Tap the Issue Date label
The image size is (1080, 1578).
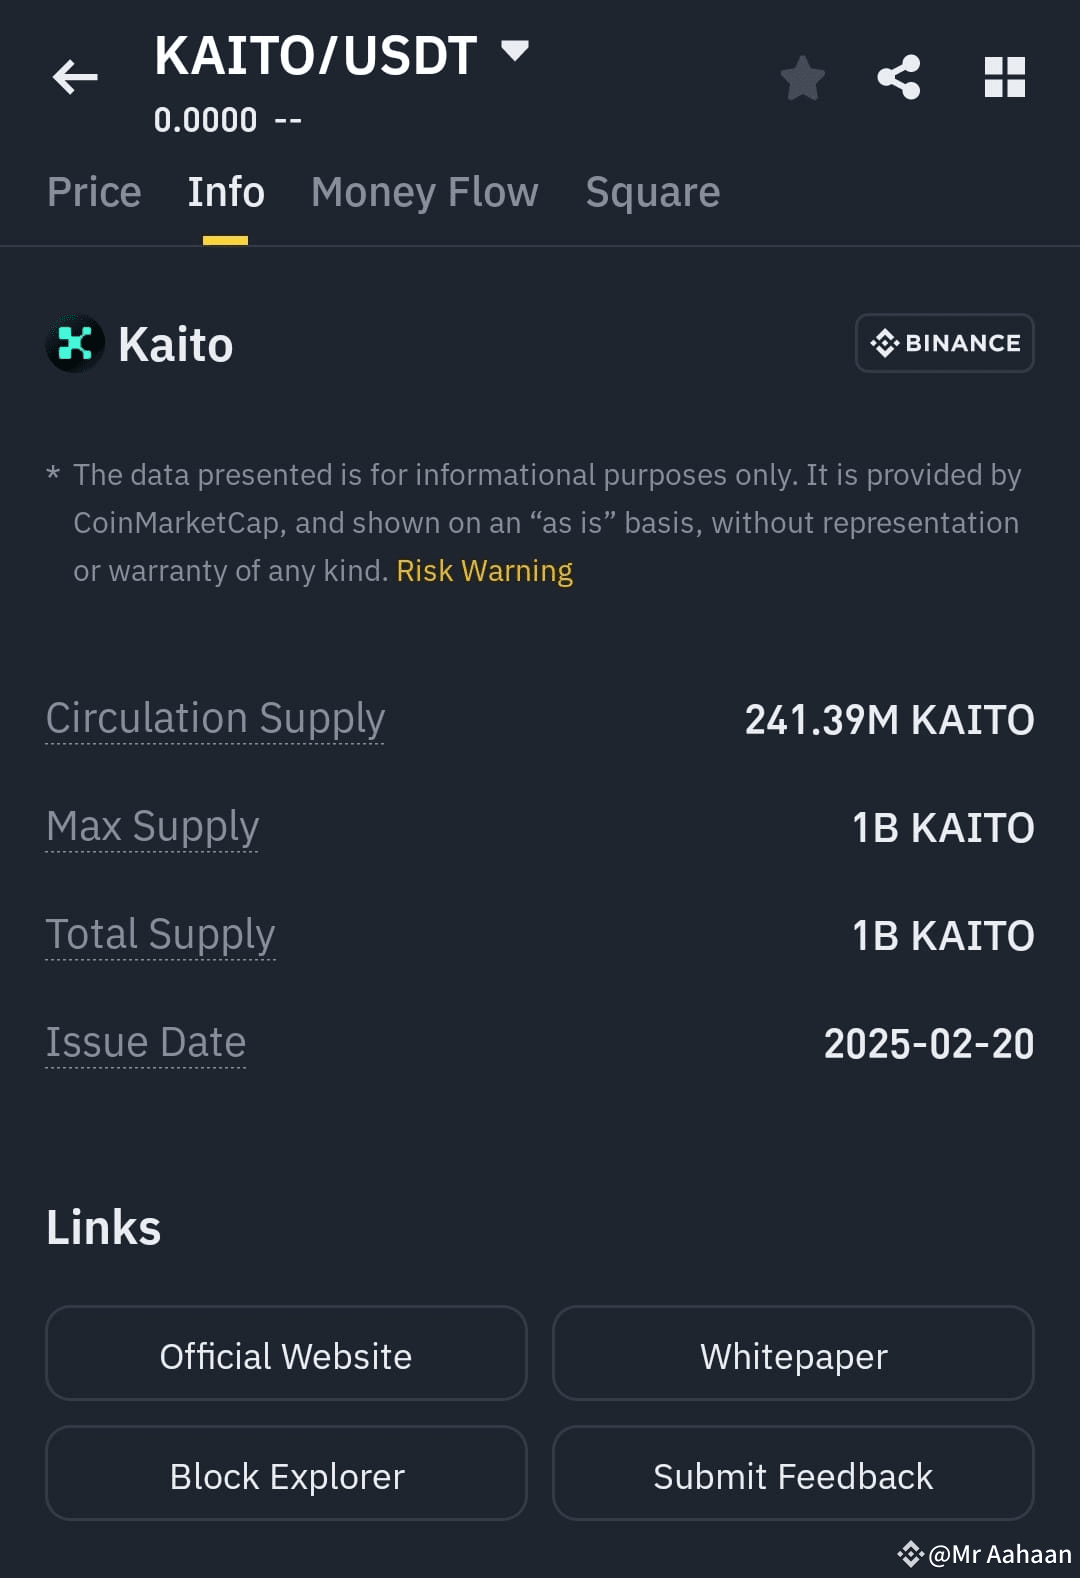pos(146,1042)
